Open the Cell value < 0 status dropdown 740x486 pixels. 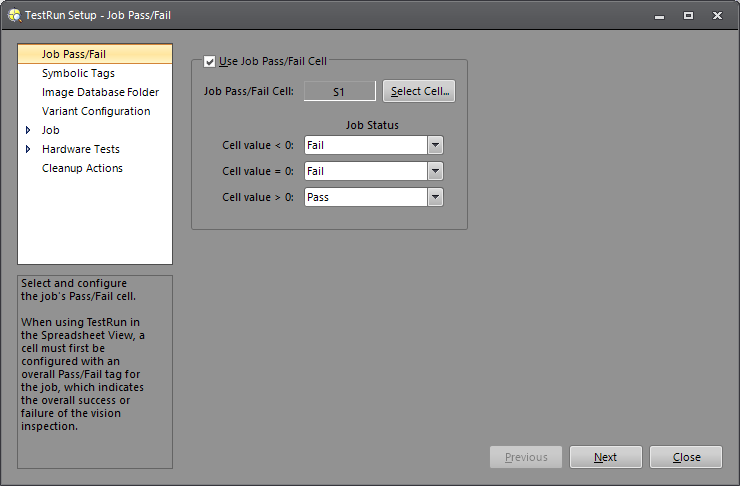point(435,145)
